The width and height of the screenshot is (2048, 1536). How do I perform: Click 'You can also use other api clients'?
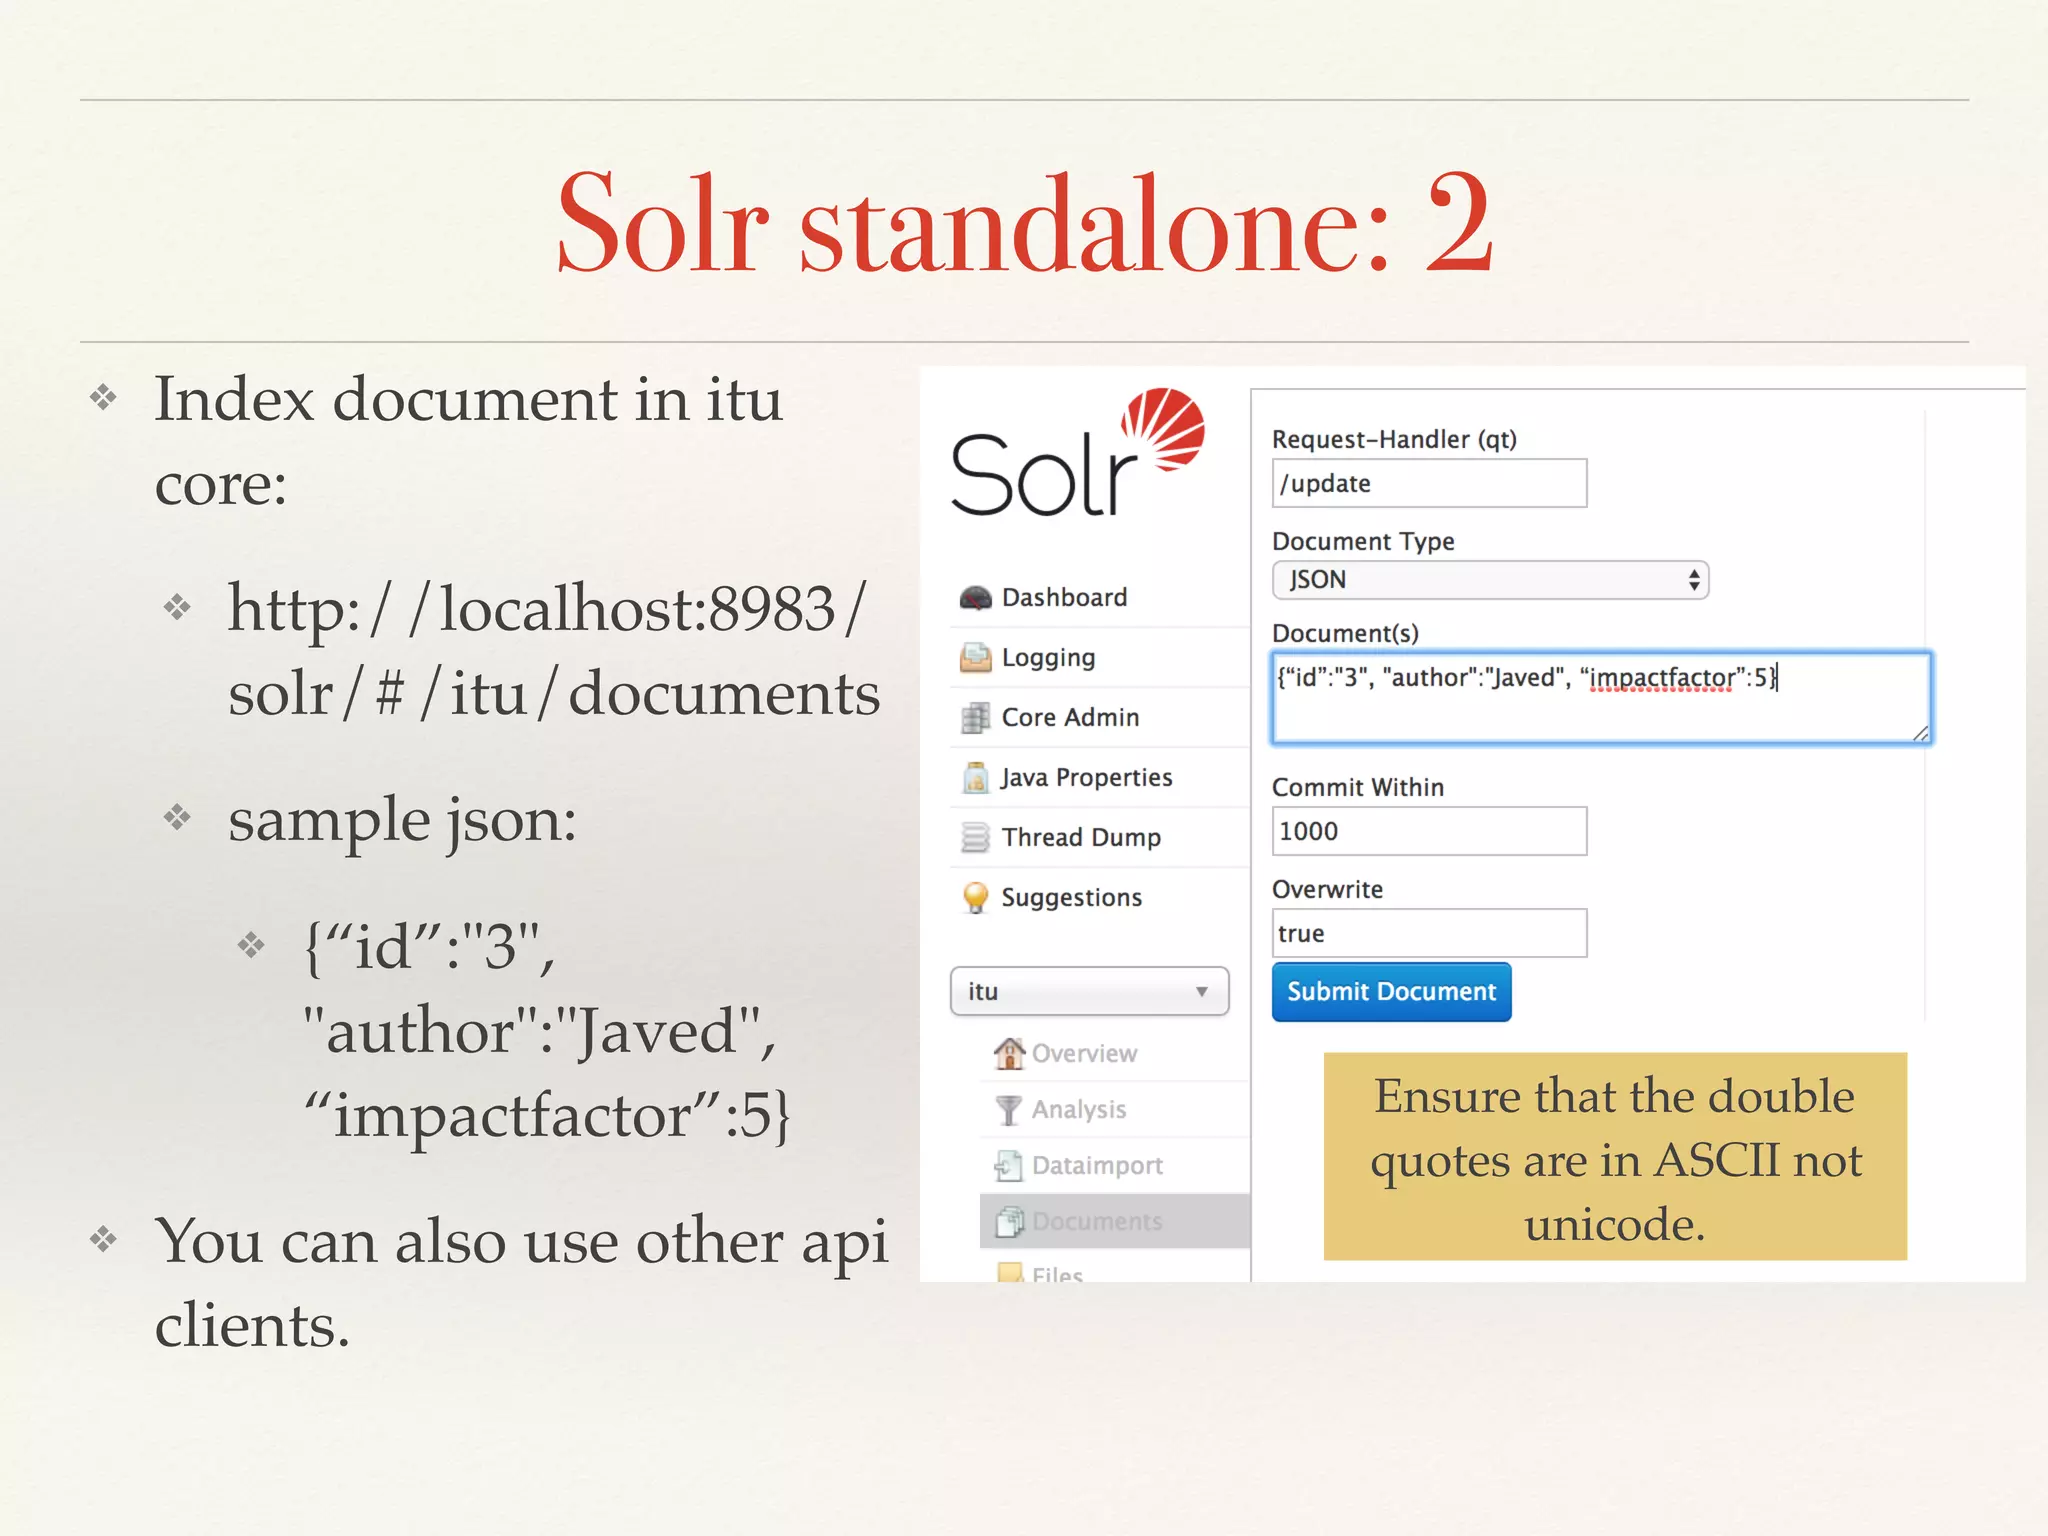(x=521, y=1282)
